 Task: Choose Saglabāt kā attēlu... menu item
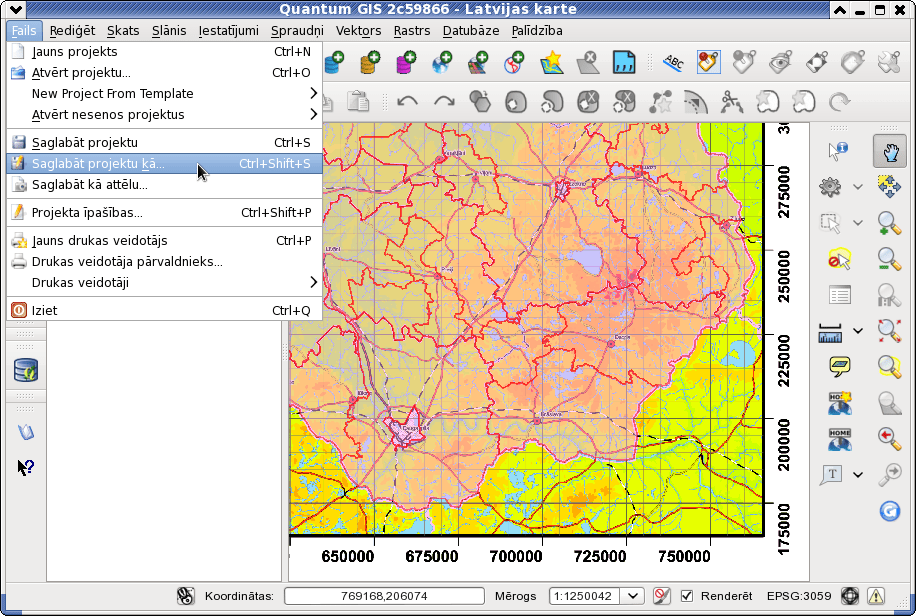pos(164,184)
